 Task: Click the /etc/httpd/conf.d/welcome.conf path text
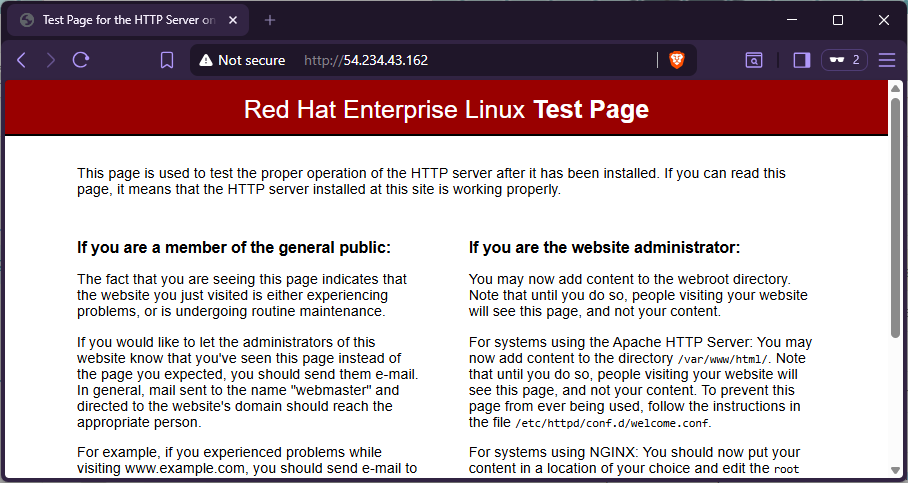612,423
